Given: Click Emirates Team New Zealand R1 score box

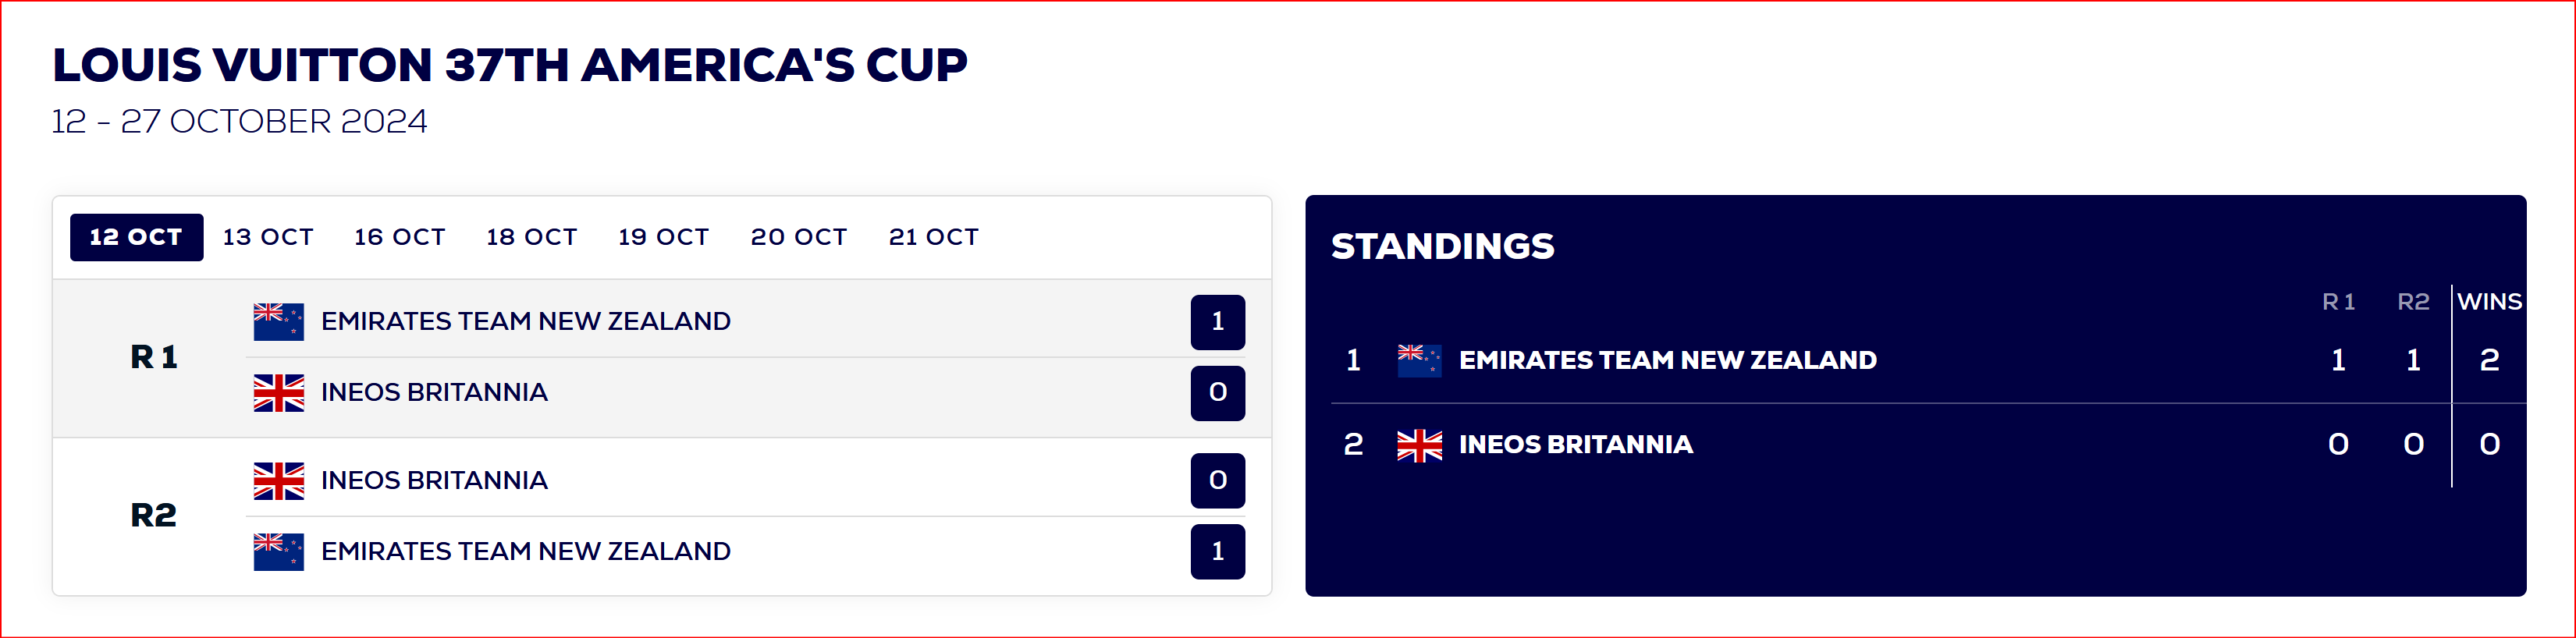Looking at the screenshot, I should click(1217, 322).
